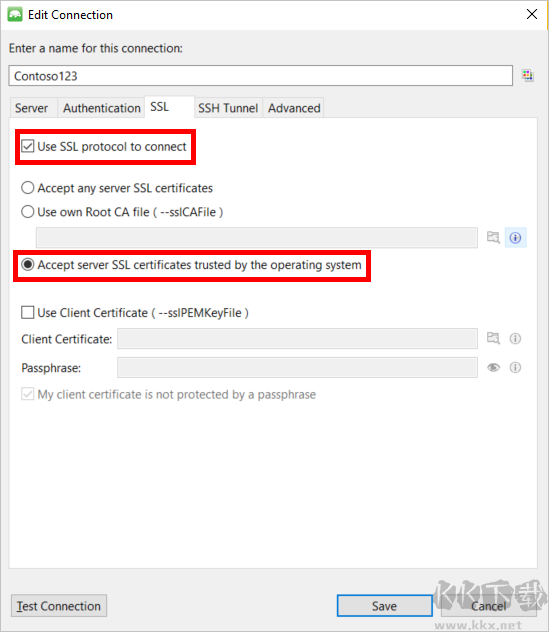Click the Test Connection button
The width and height of the screenshot is (549, 632).
pos(59,606)
